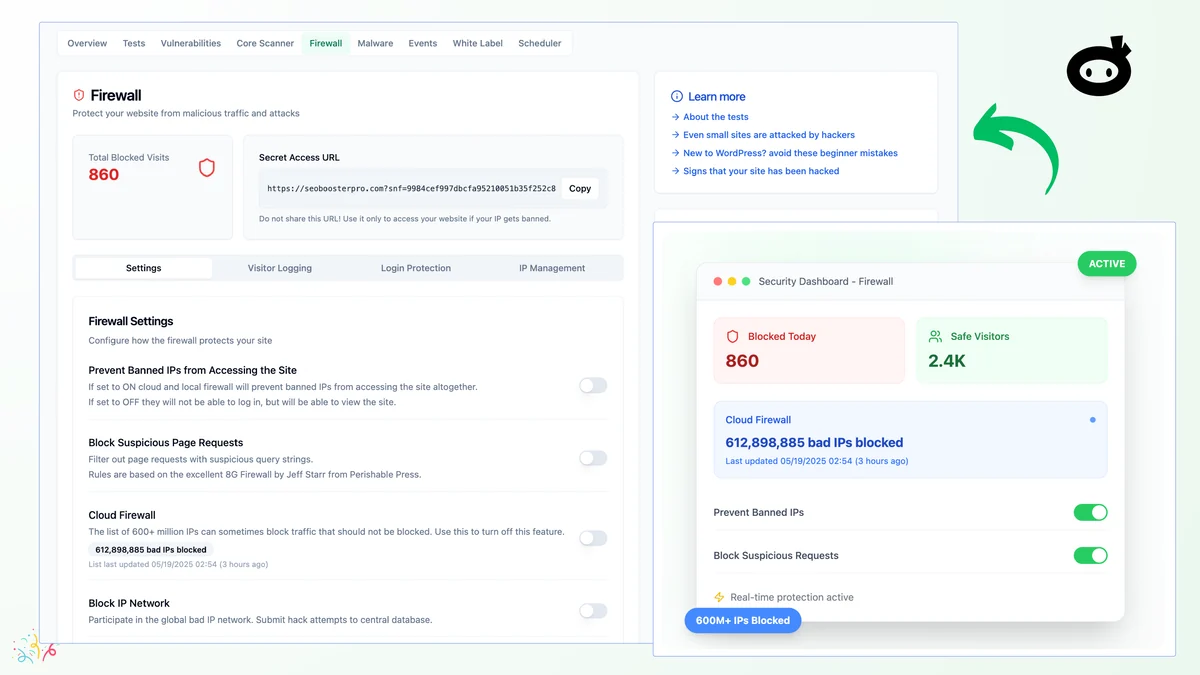Click the red shield icon beside Total Blocked Visits

207,169
